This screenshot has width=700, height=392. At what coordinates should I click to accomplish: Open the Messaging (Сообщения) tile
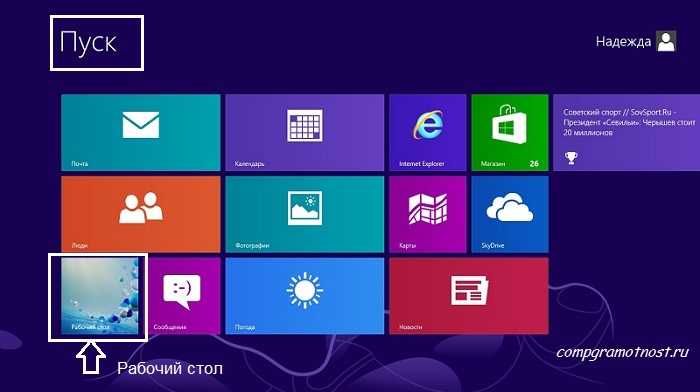(x=185, y=296)
